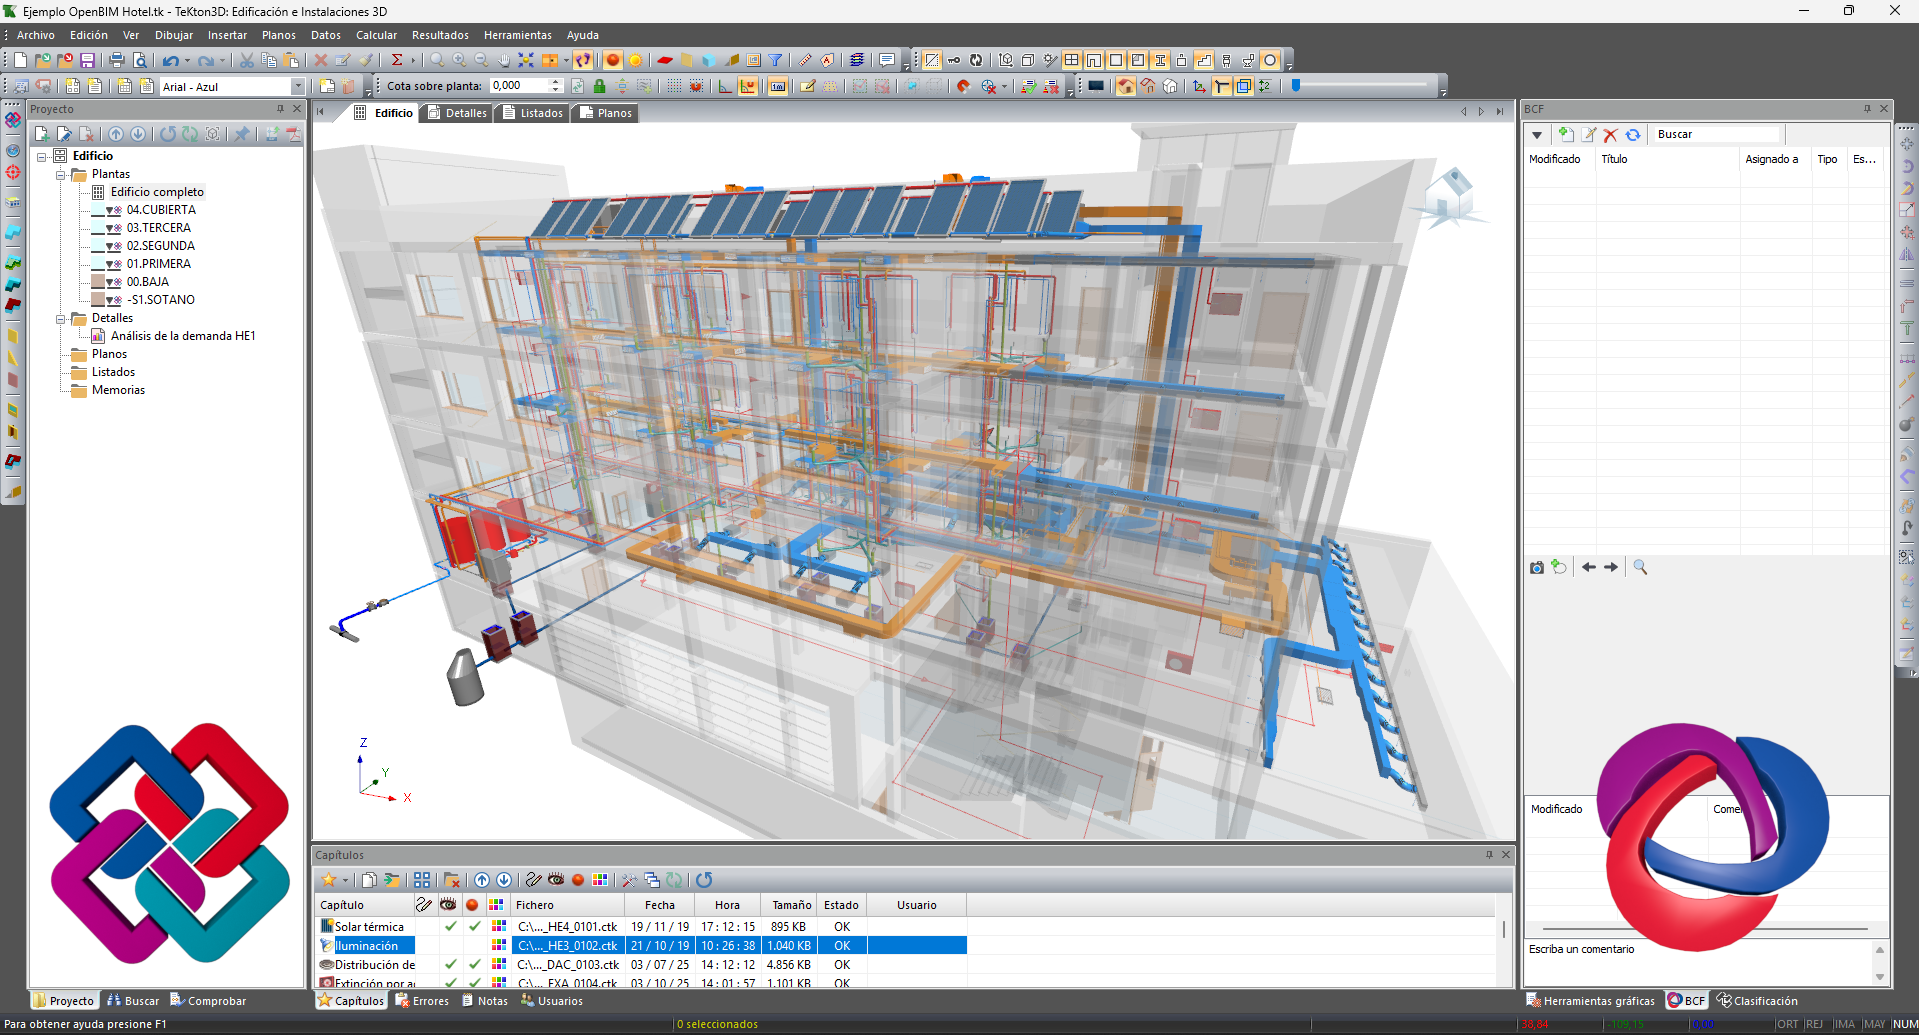1919x1035 pixels.
Task: Click the camera snapshot icon in BCF panel
Action: pos(1537,567)
